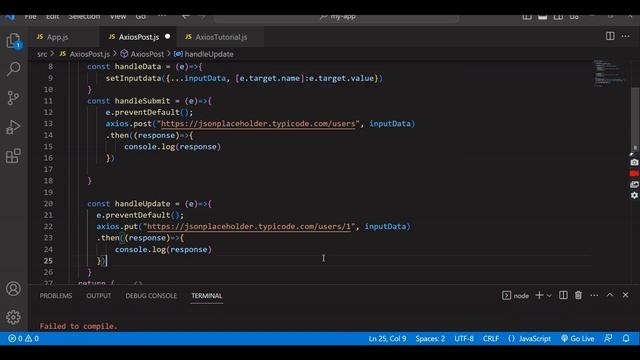Click the red record icon in overlay
The image size is (640, 360).
(634, 173)
